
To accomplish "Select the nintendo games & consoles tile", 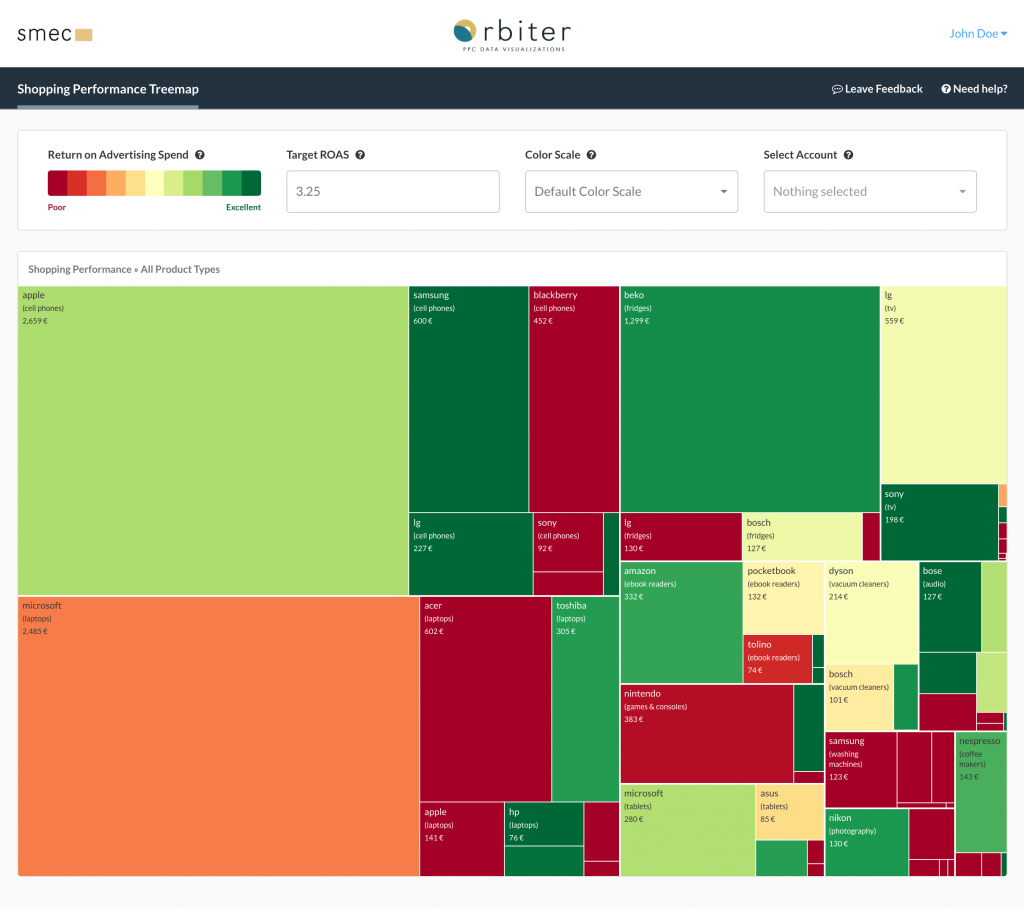I will pos(707,733).
